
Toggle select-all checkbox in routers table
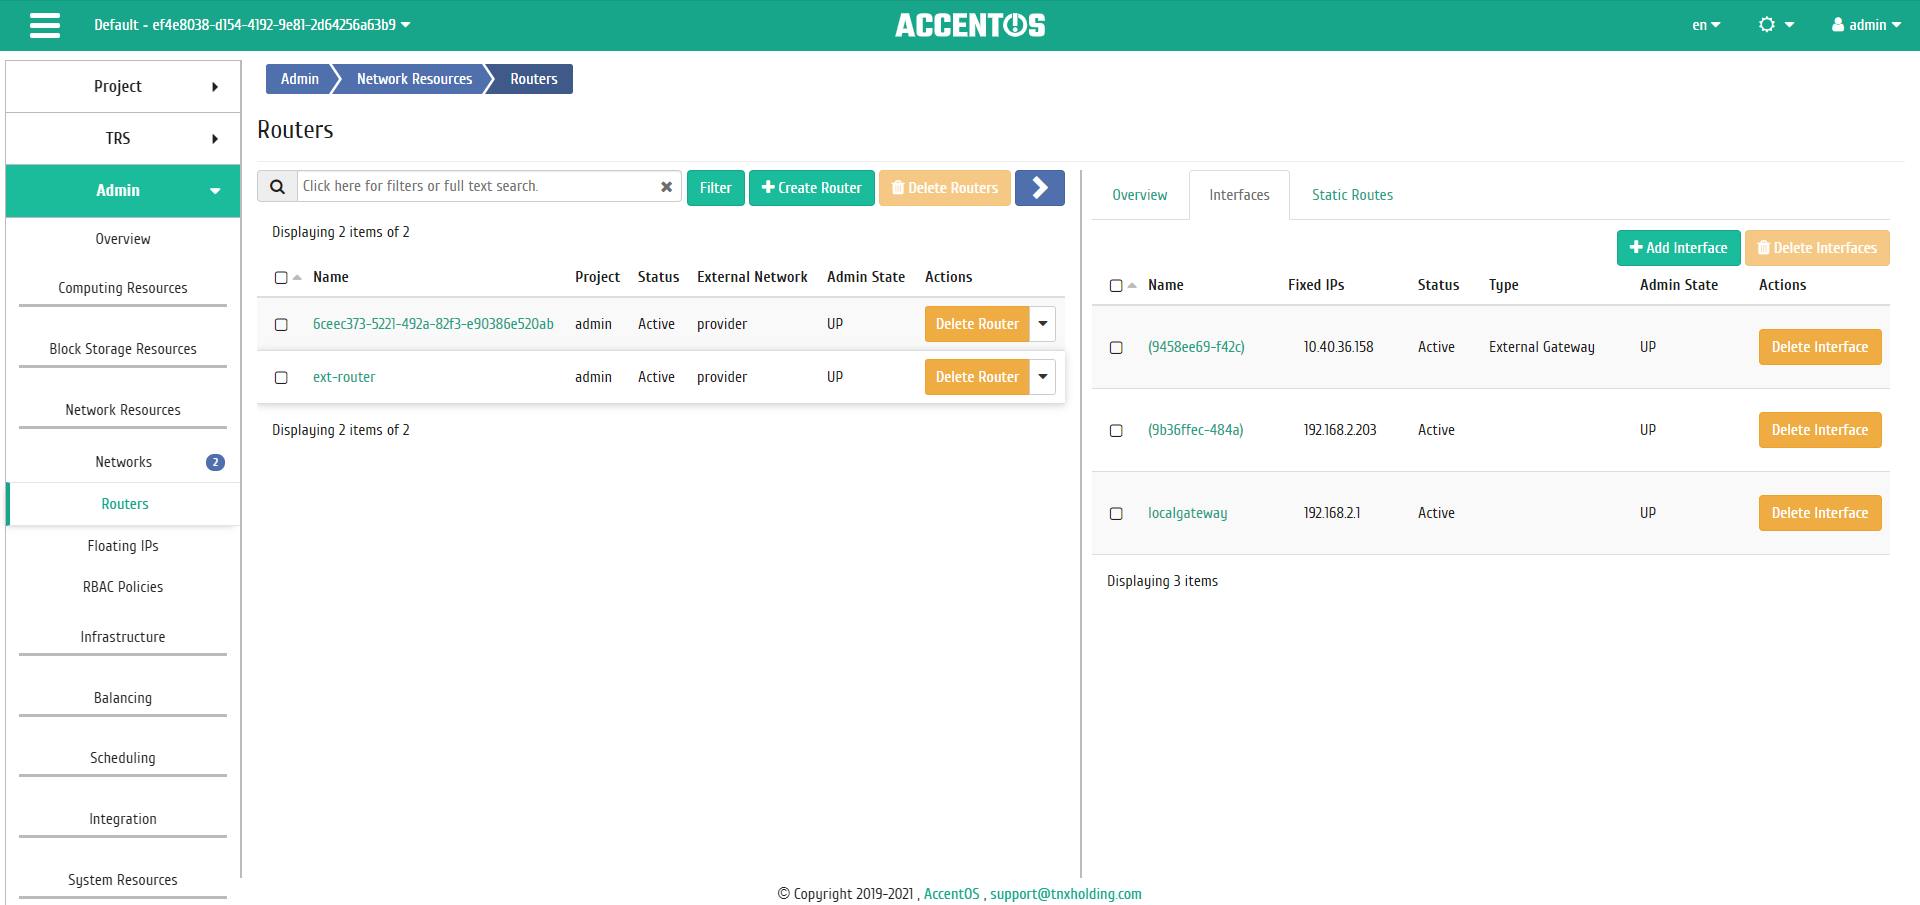[281, 278]
